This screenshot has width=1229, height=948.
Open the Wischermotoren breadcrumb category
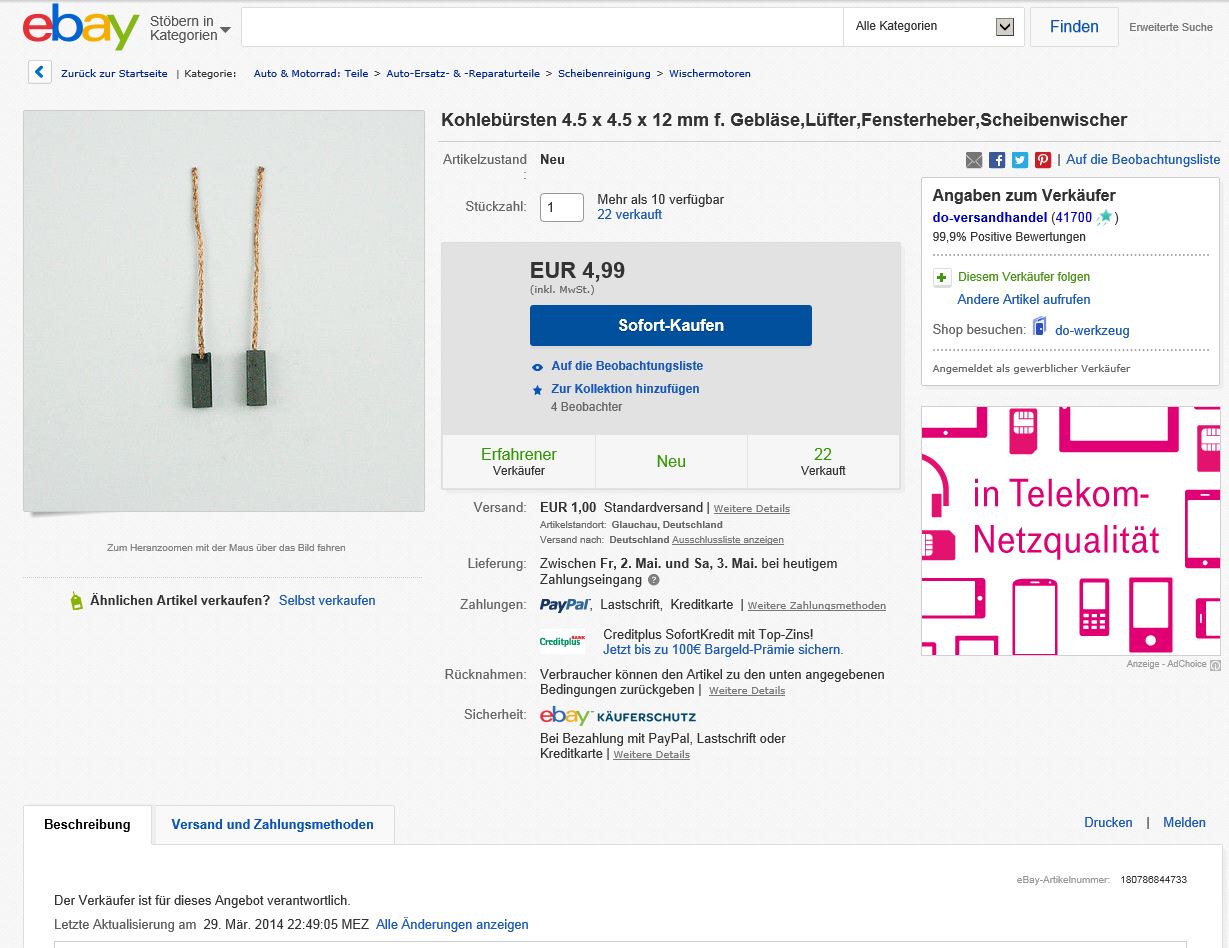click(x=710, y=74)
